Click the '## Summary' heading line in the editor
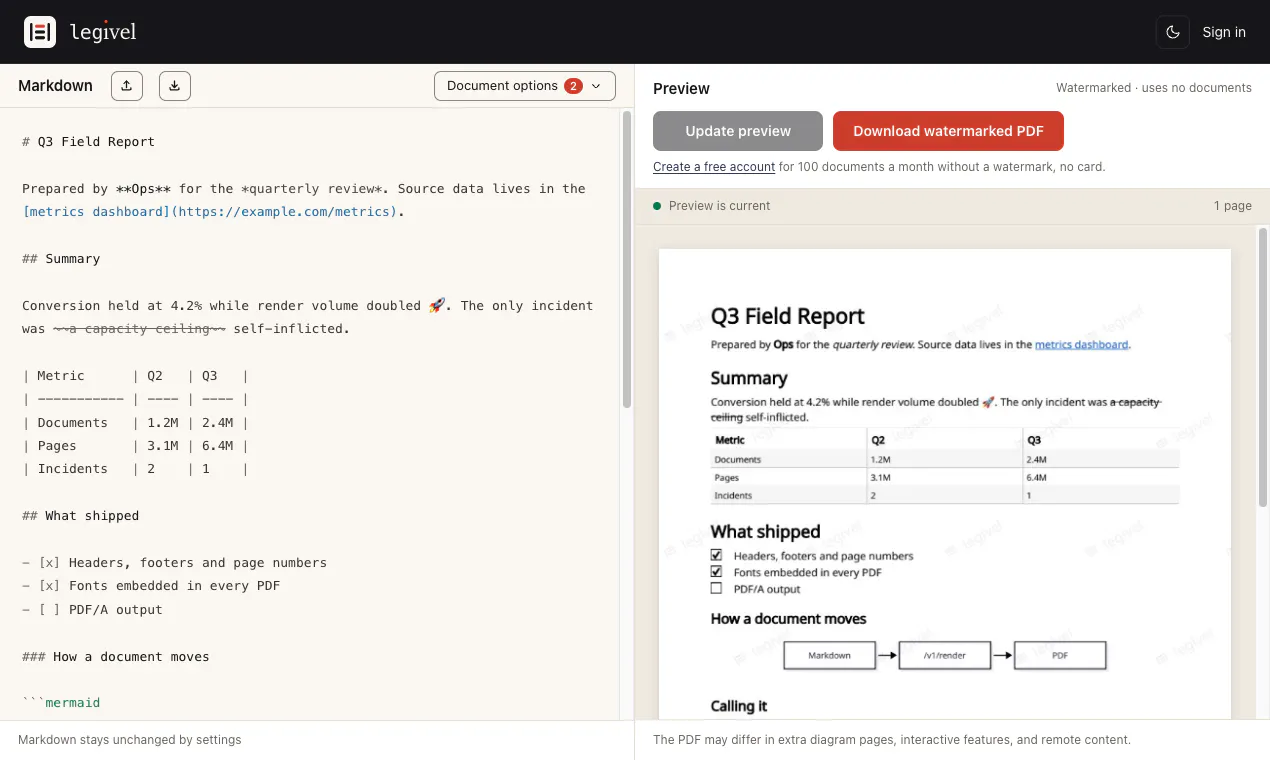The height and width of the screenshot is (760, 1270). (61, 259)
